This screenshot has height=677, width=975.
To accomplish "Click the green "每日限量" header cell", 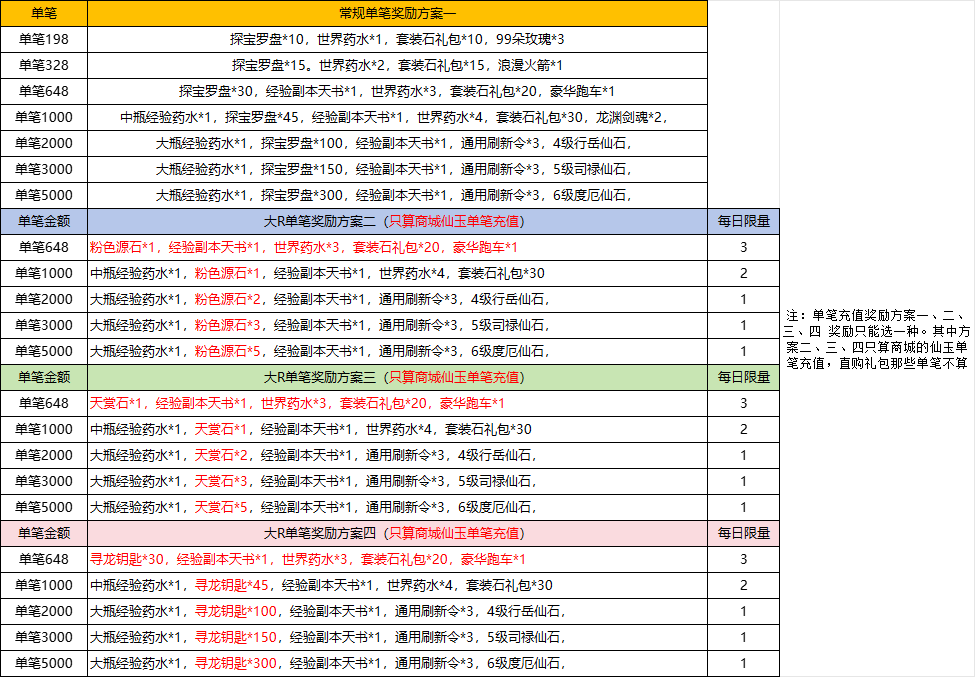I will pyautogui.click(x=743, y=377).
